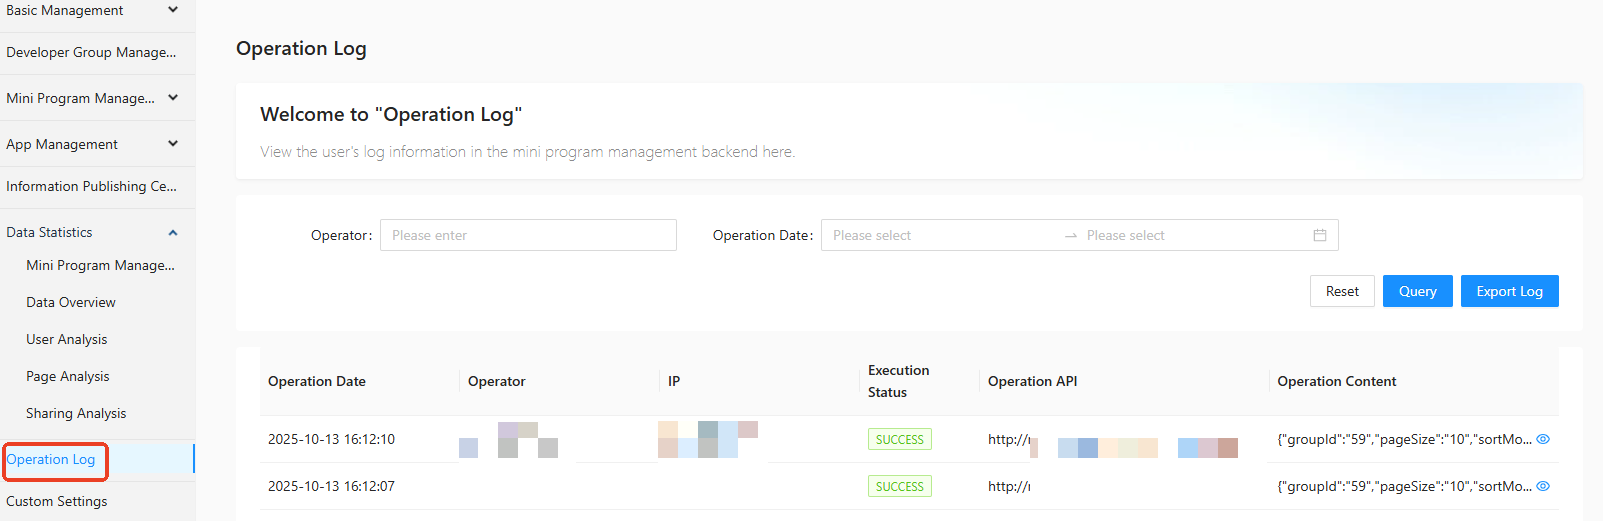View content details of 16:12:10 log entry
The image size is (1603, 521).
tap(1543, 439)
